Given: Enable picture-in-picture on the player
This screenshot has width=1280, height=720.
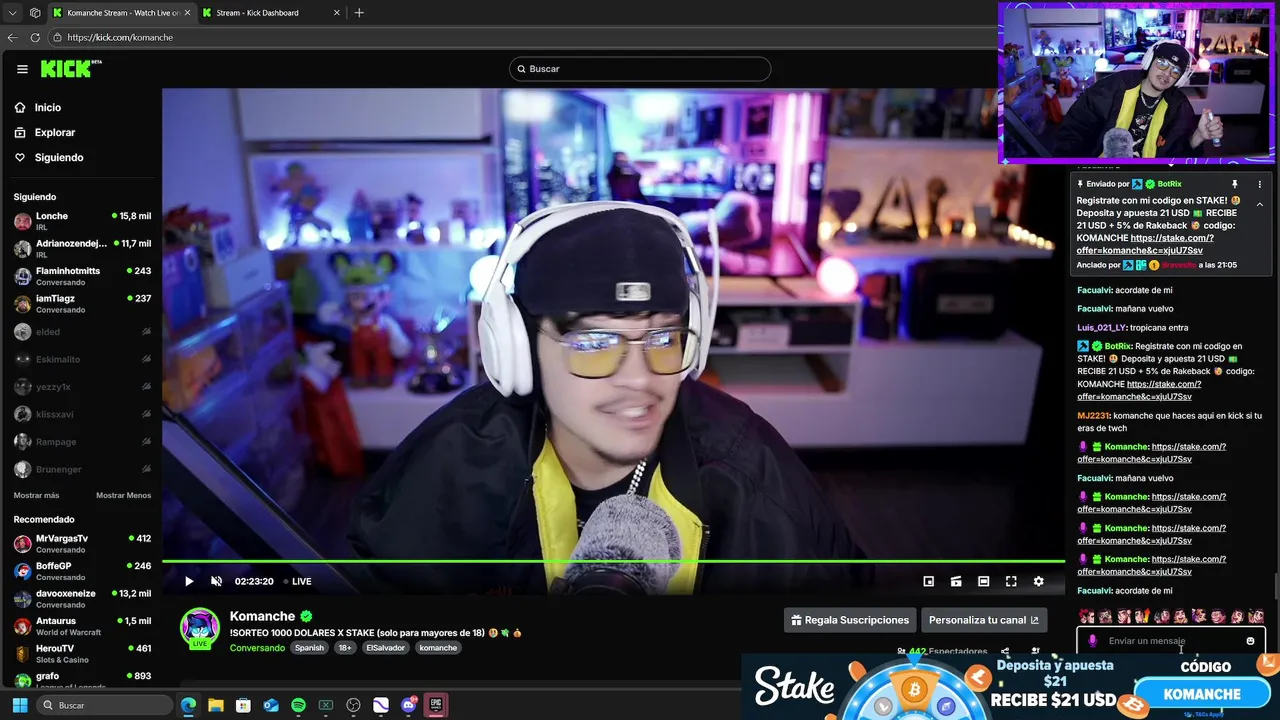Looking at the screenshot, I should pyautogui.click(x=928, y=581).
